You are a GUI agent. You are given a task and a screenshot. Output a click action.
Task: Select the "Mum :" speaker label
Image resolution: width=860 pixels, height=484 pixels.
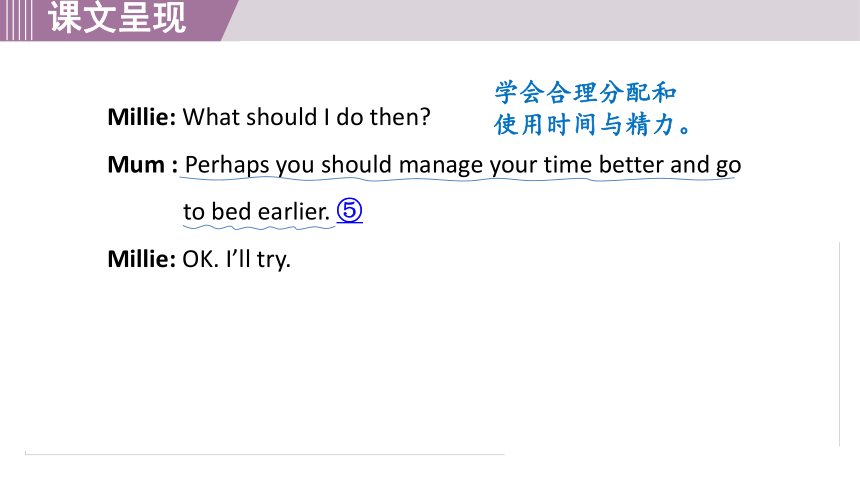tap(142, 164)
